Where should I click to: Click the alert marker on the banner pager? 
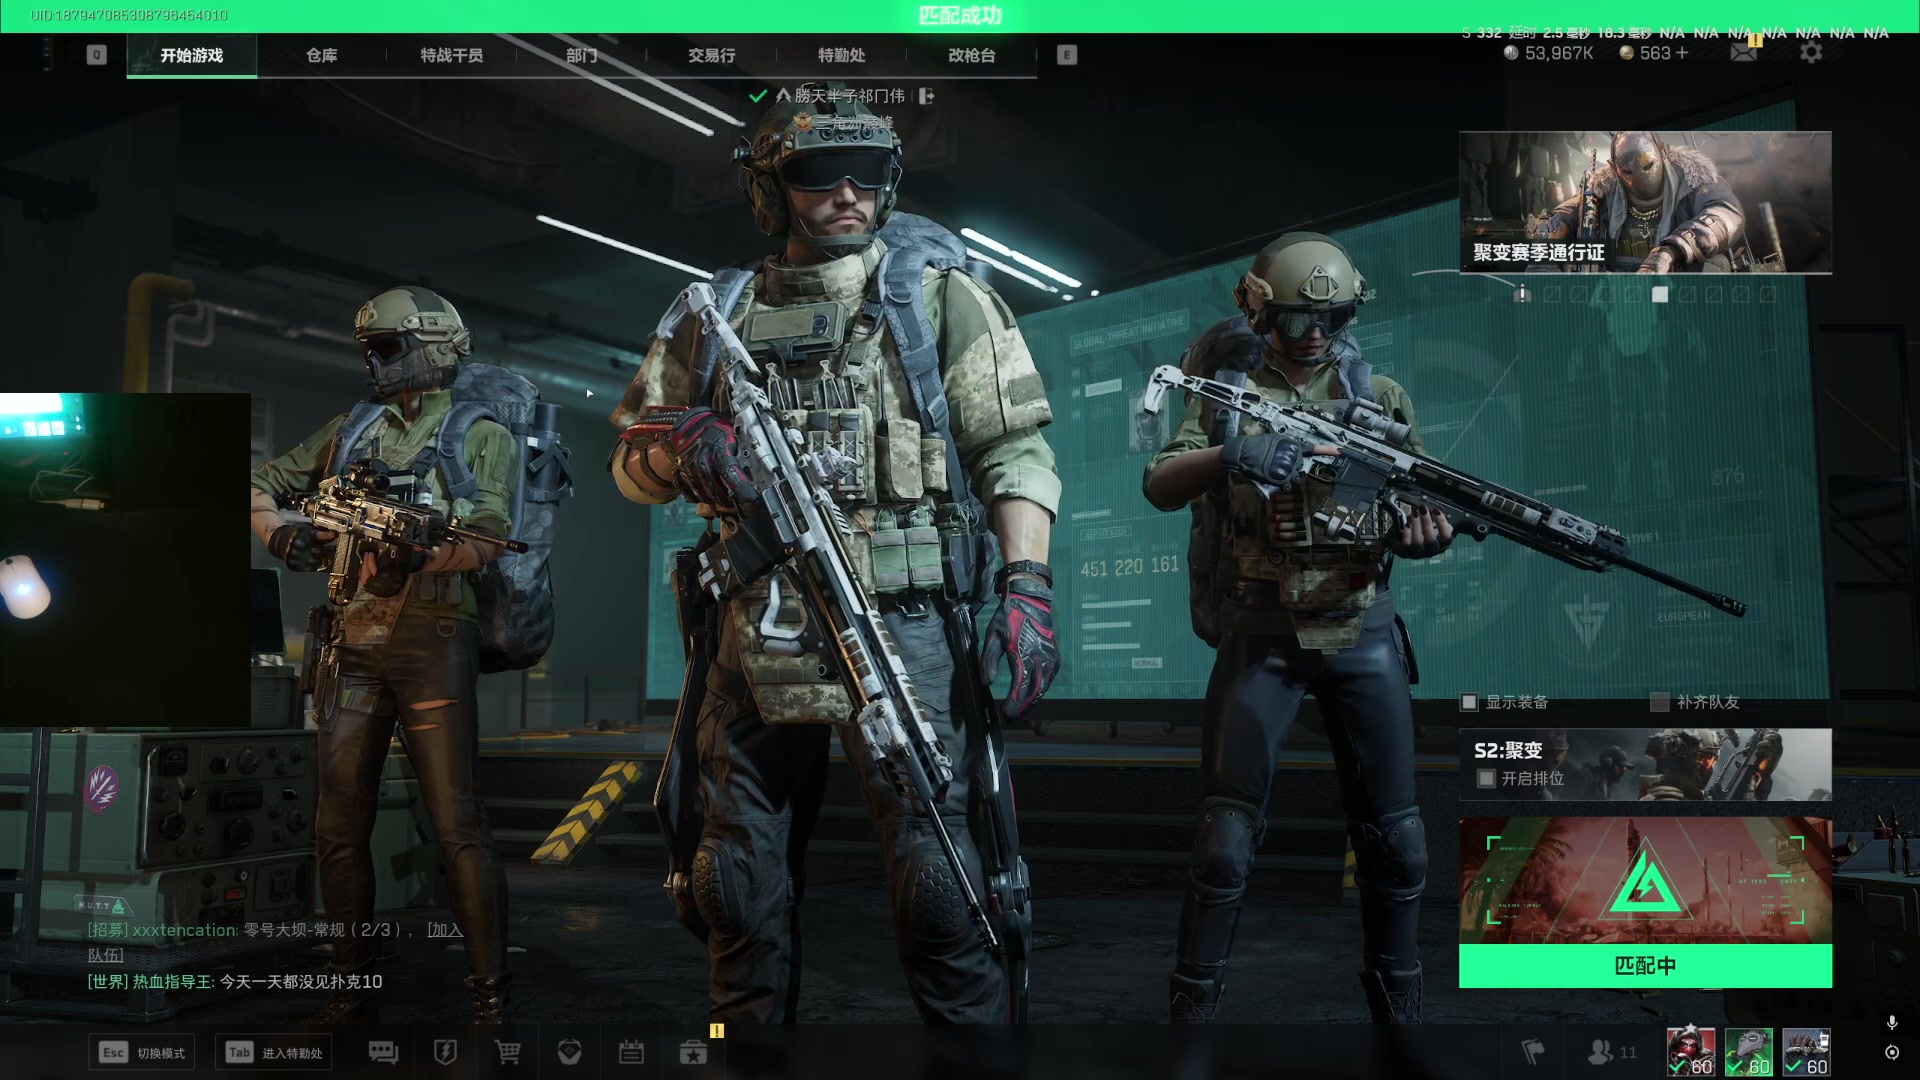(1522, 294)
